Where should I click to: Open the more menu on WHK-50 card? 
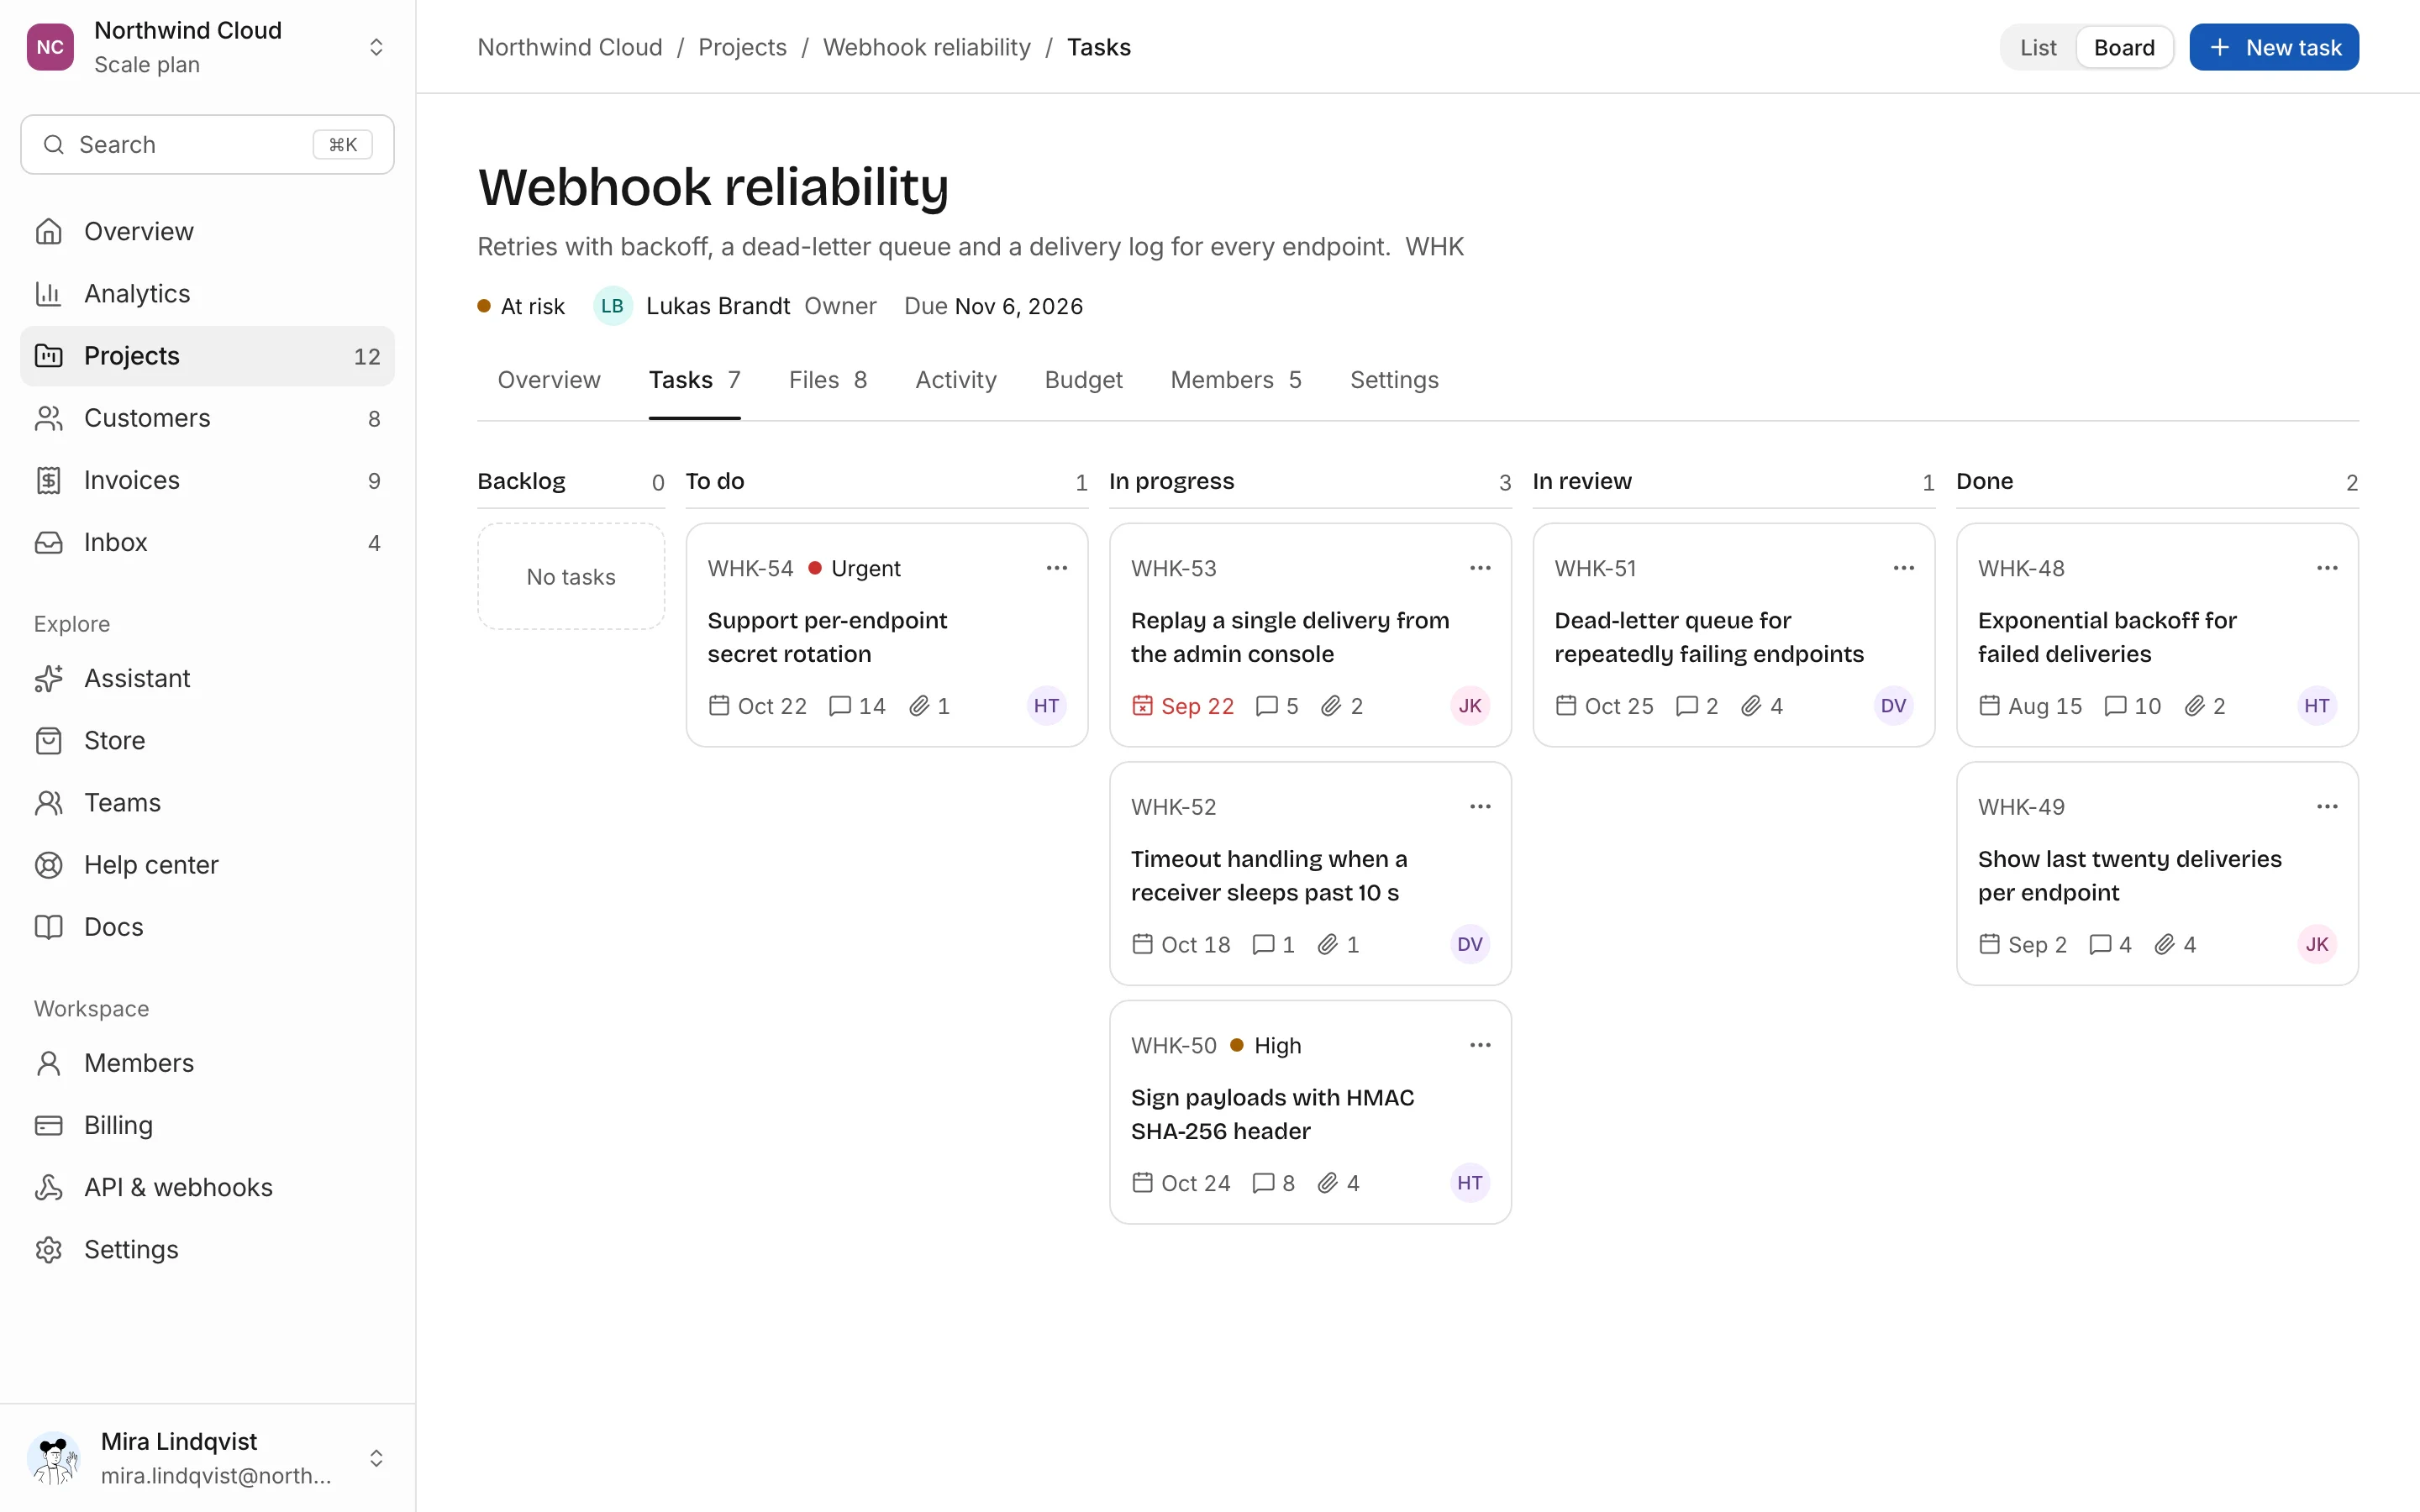point(1480,1045)
